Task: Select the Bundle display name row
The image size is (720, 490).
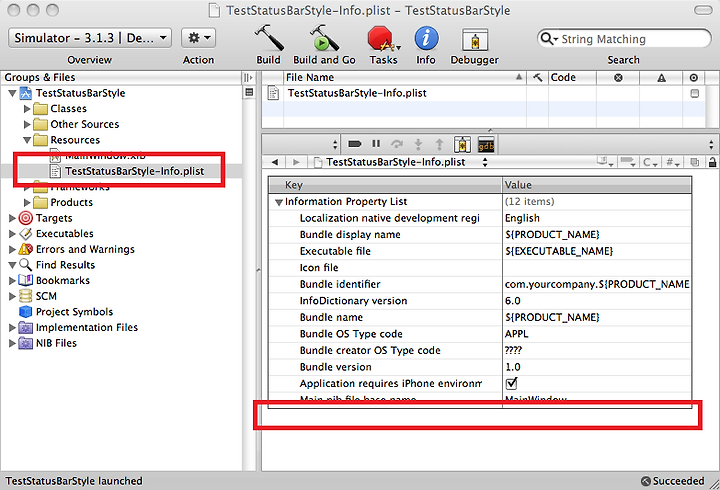Action: pos(480,235)
